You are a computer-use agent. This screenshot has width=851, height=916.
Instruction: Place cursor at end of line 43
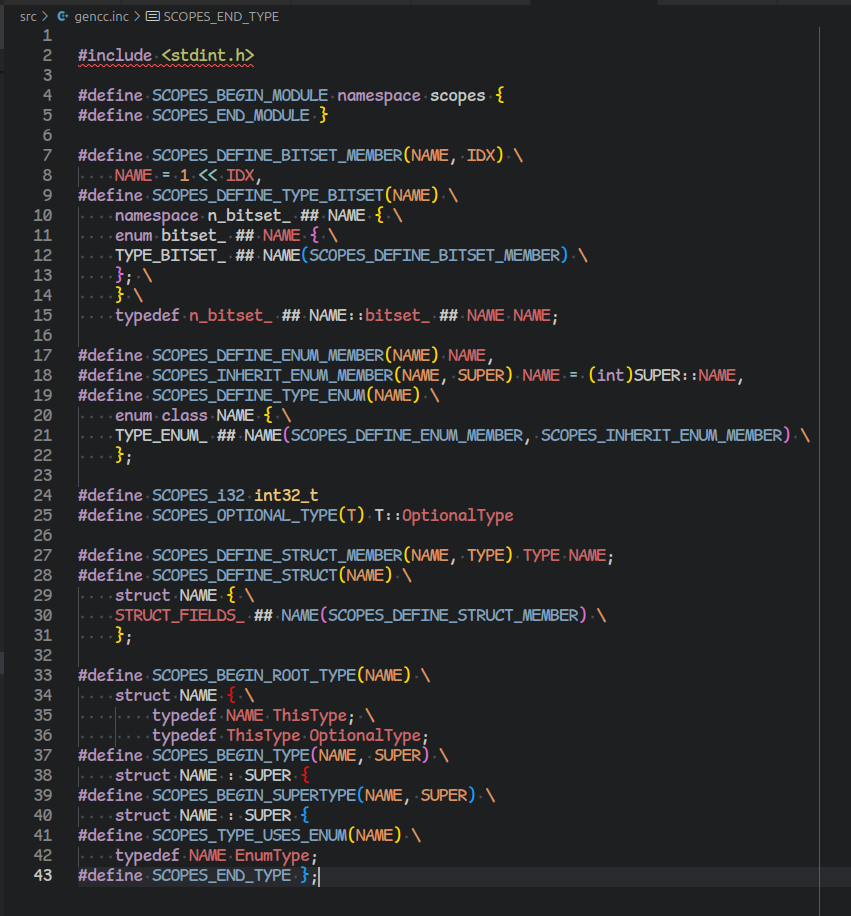tap(318, 875)
